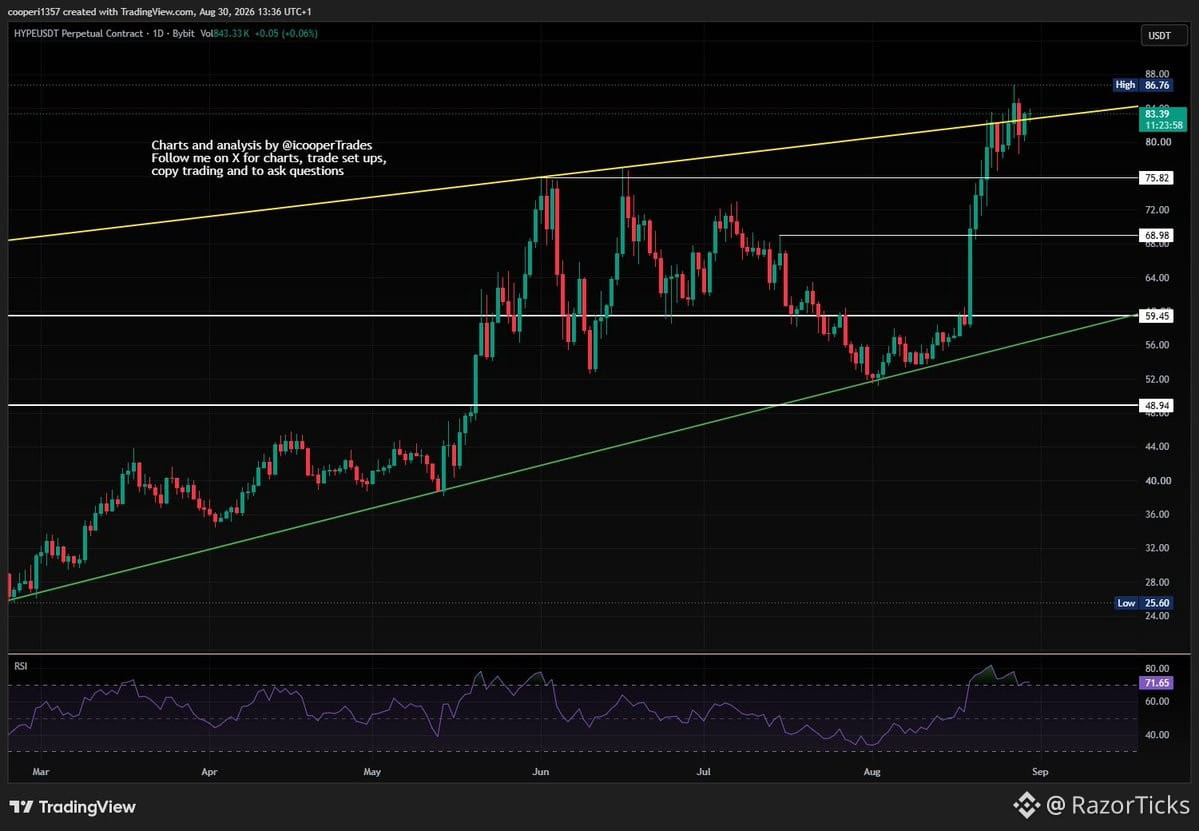Click the Mar label on time axis
The height and width of the screenshot is (831, 1199).
(41, 771)
